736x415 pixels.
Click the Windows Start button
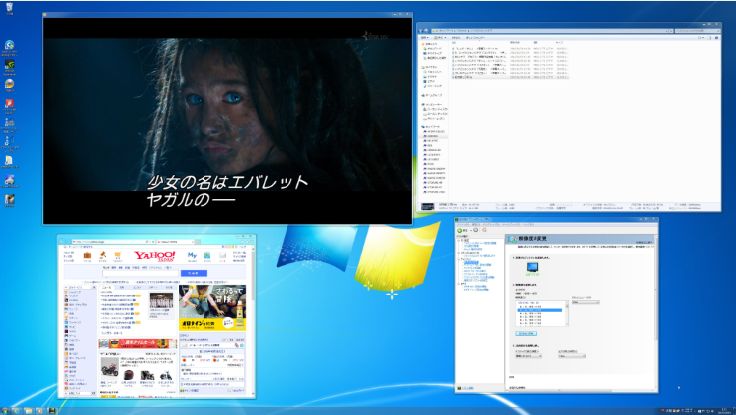6,411
